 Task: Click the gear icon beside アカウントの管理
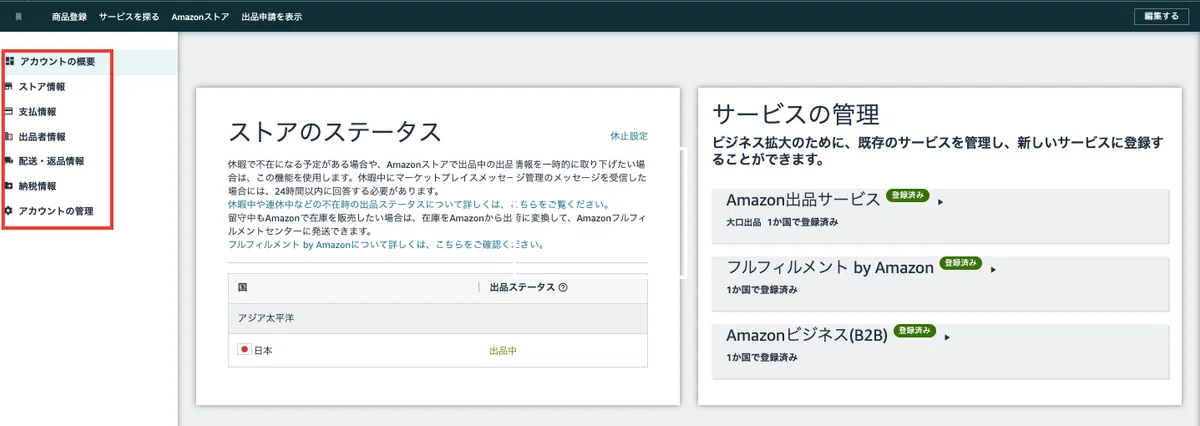coord(9,210)
